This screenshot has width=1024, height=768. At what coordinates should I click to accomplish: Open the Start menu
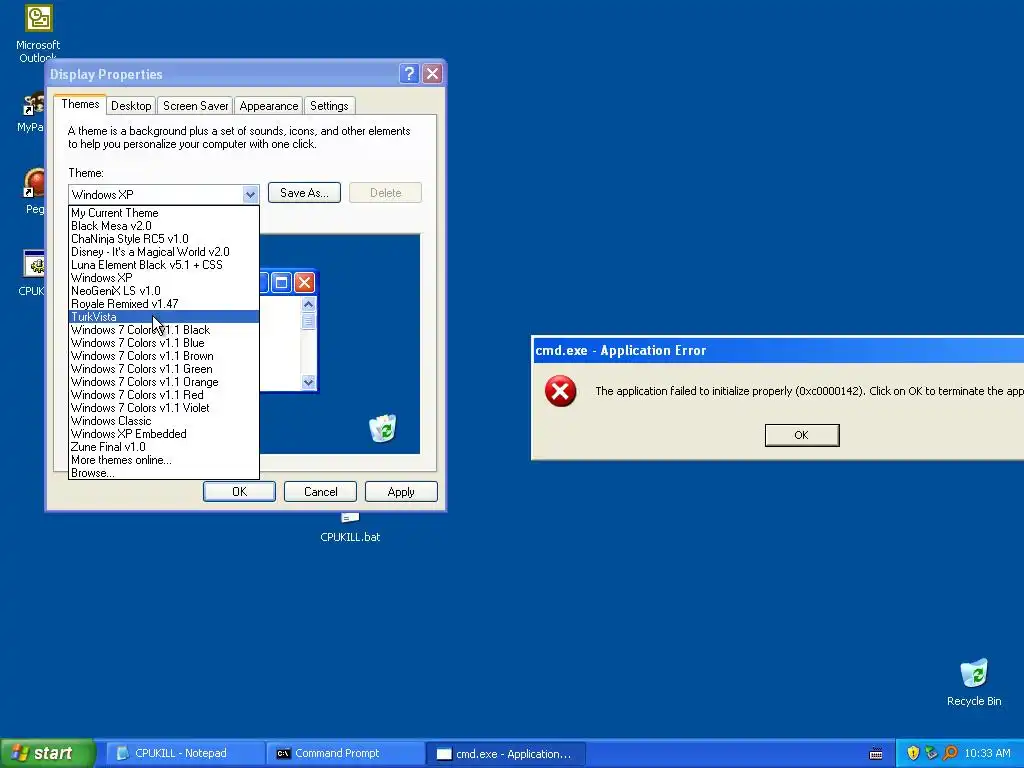coord(47,753)
